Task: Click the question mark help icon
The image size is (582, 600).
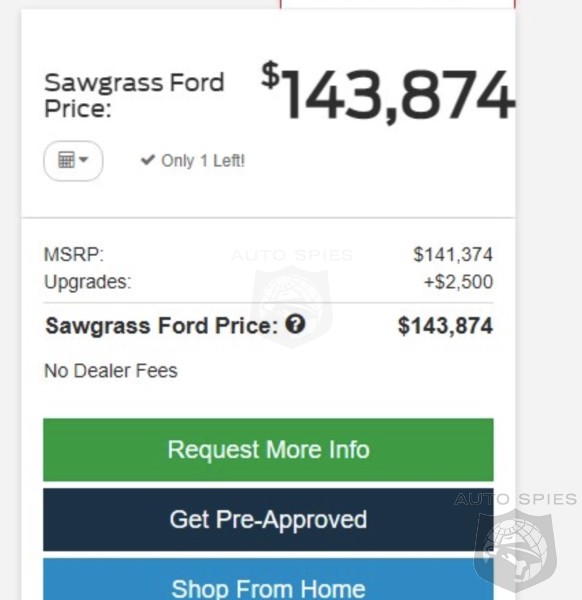Action: click(x=295, y=324)
